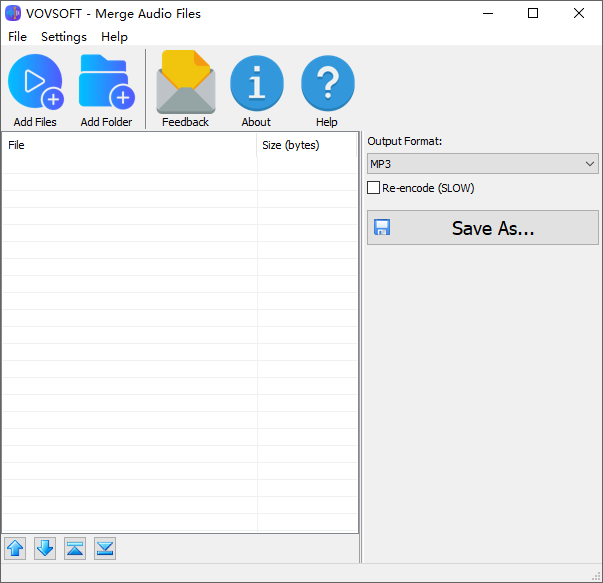Minimize the Merge Audio Files window
Viewport: 603px width, 583px height.
point(488,13)
